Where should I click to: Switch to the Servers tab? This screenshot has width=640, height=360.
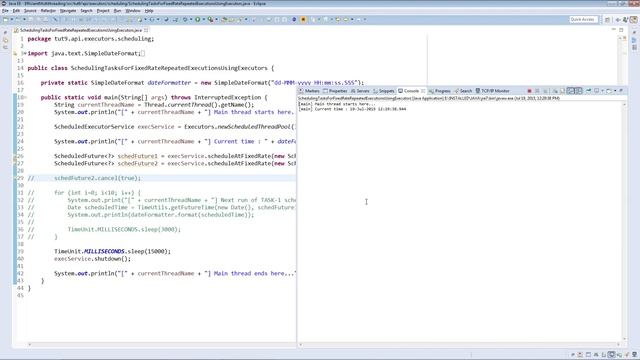360,91
